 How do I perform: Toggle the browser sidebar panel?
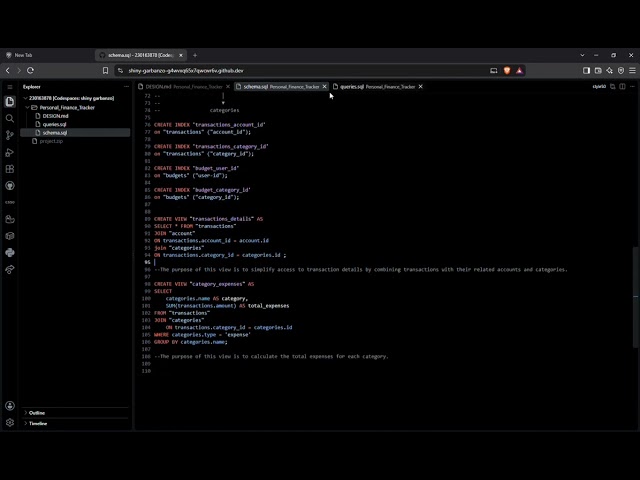pyautogui.click(x=587, y=71)
